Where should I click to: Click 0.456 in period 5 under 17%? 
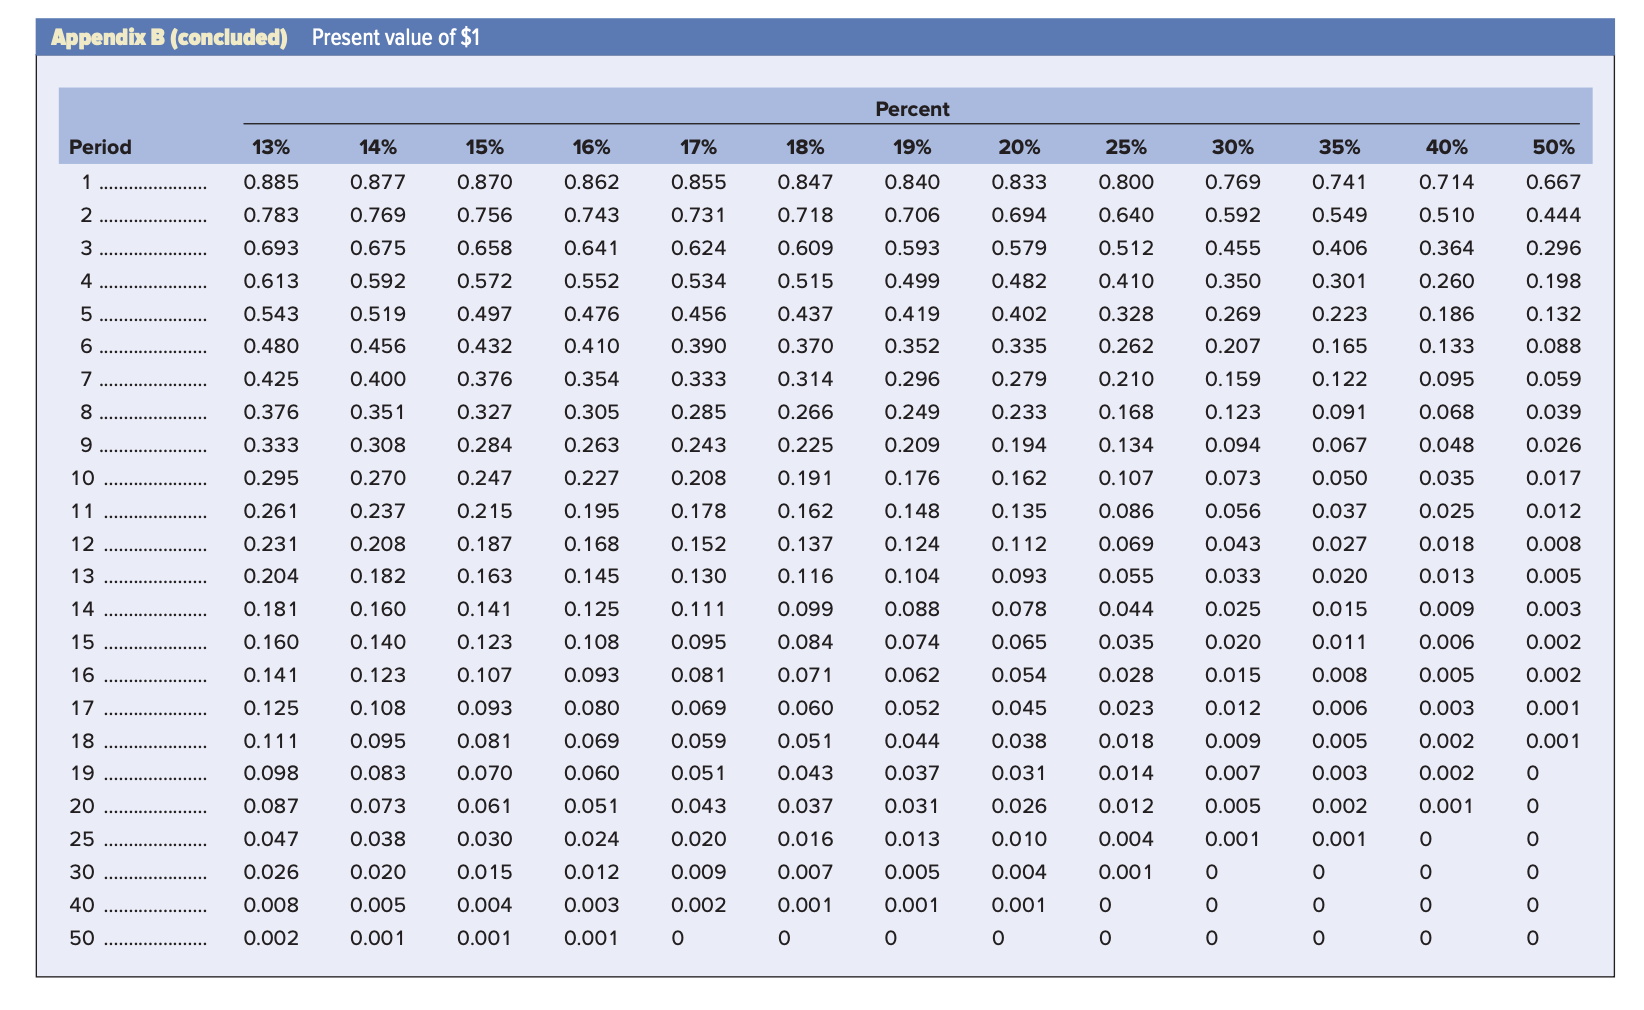click(x=699, y=314)
